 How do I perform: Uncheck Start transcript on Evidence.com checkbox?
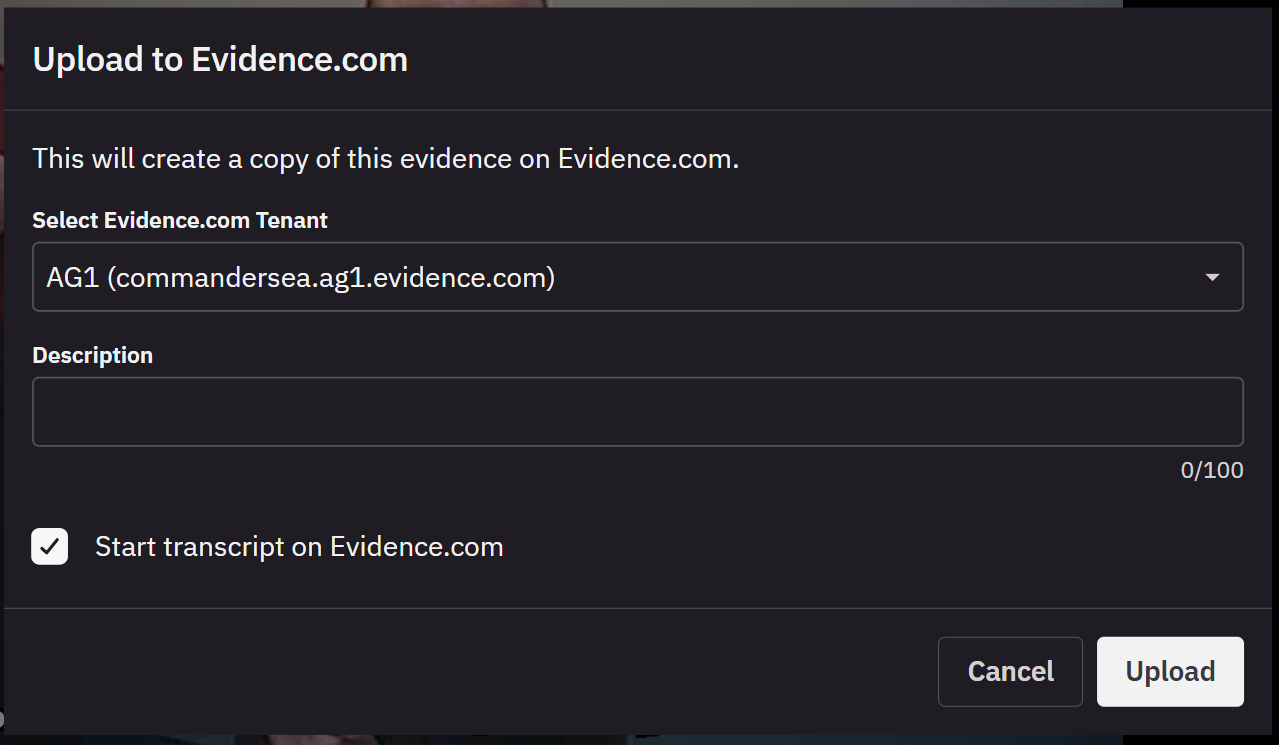pos(50,547)
